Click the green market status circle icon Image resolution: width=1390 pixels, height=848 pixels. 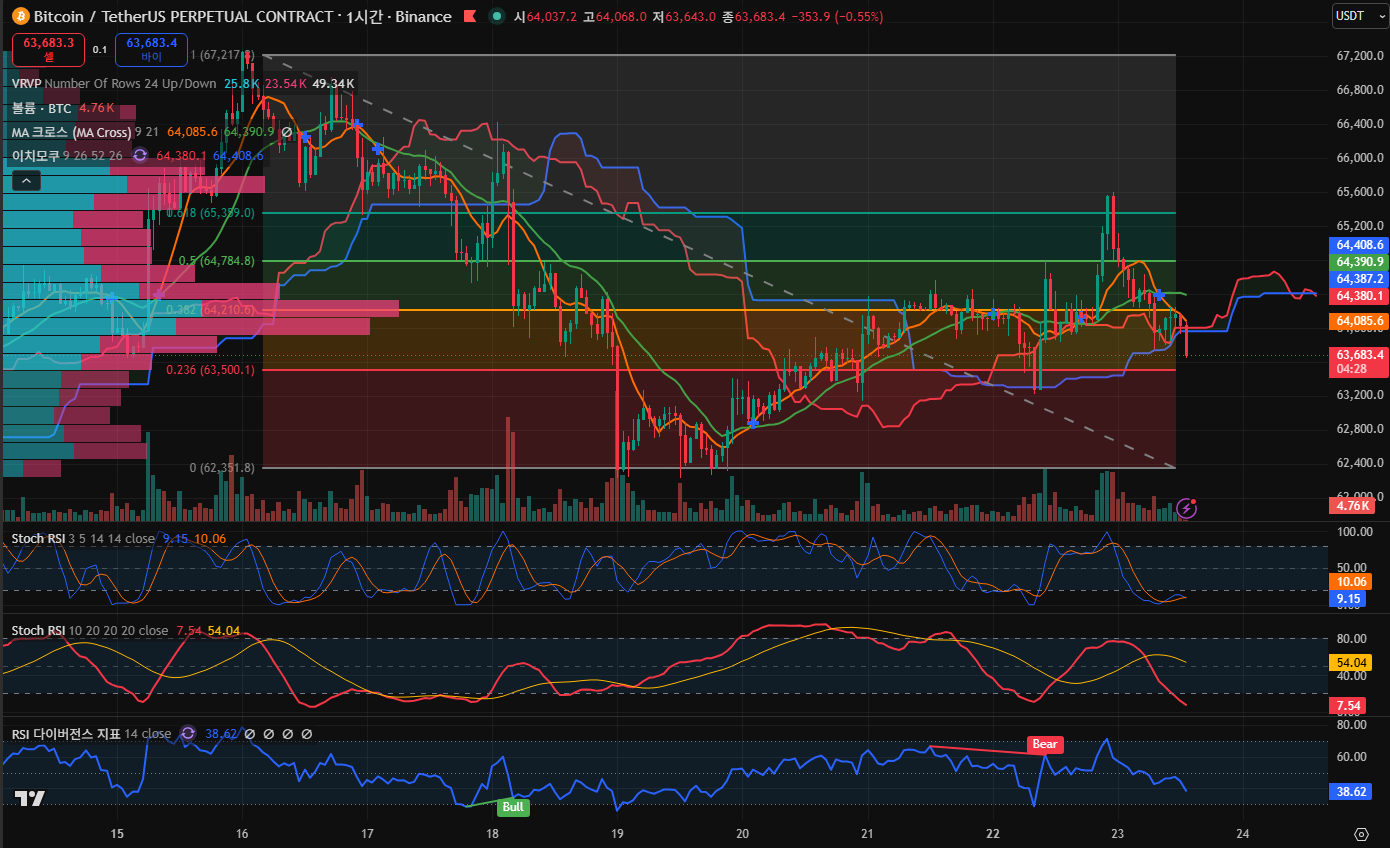[497, 17]
